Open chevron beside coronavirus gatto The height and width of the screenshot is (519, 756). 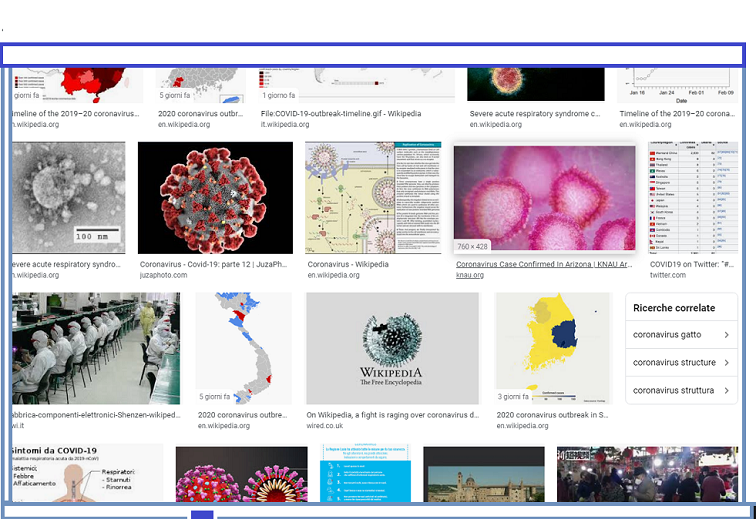click(x=726, y=335)
